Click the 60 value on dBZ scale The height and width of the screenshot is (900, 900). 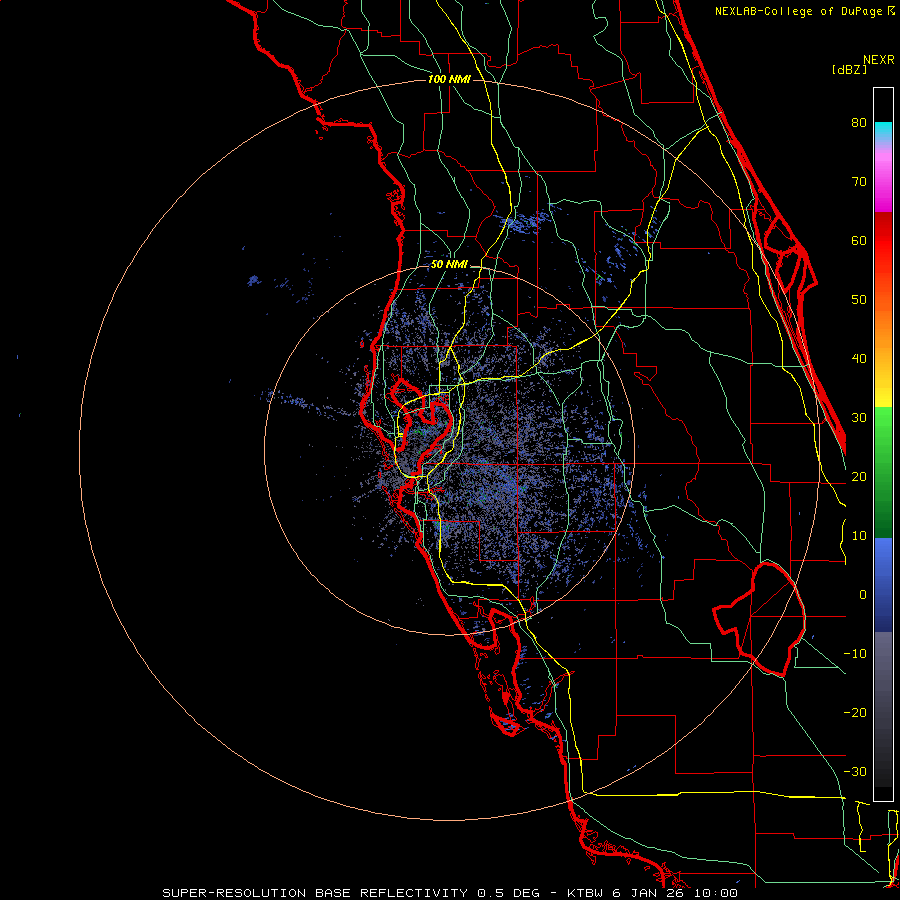coord(859,240)
